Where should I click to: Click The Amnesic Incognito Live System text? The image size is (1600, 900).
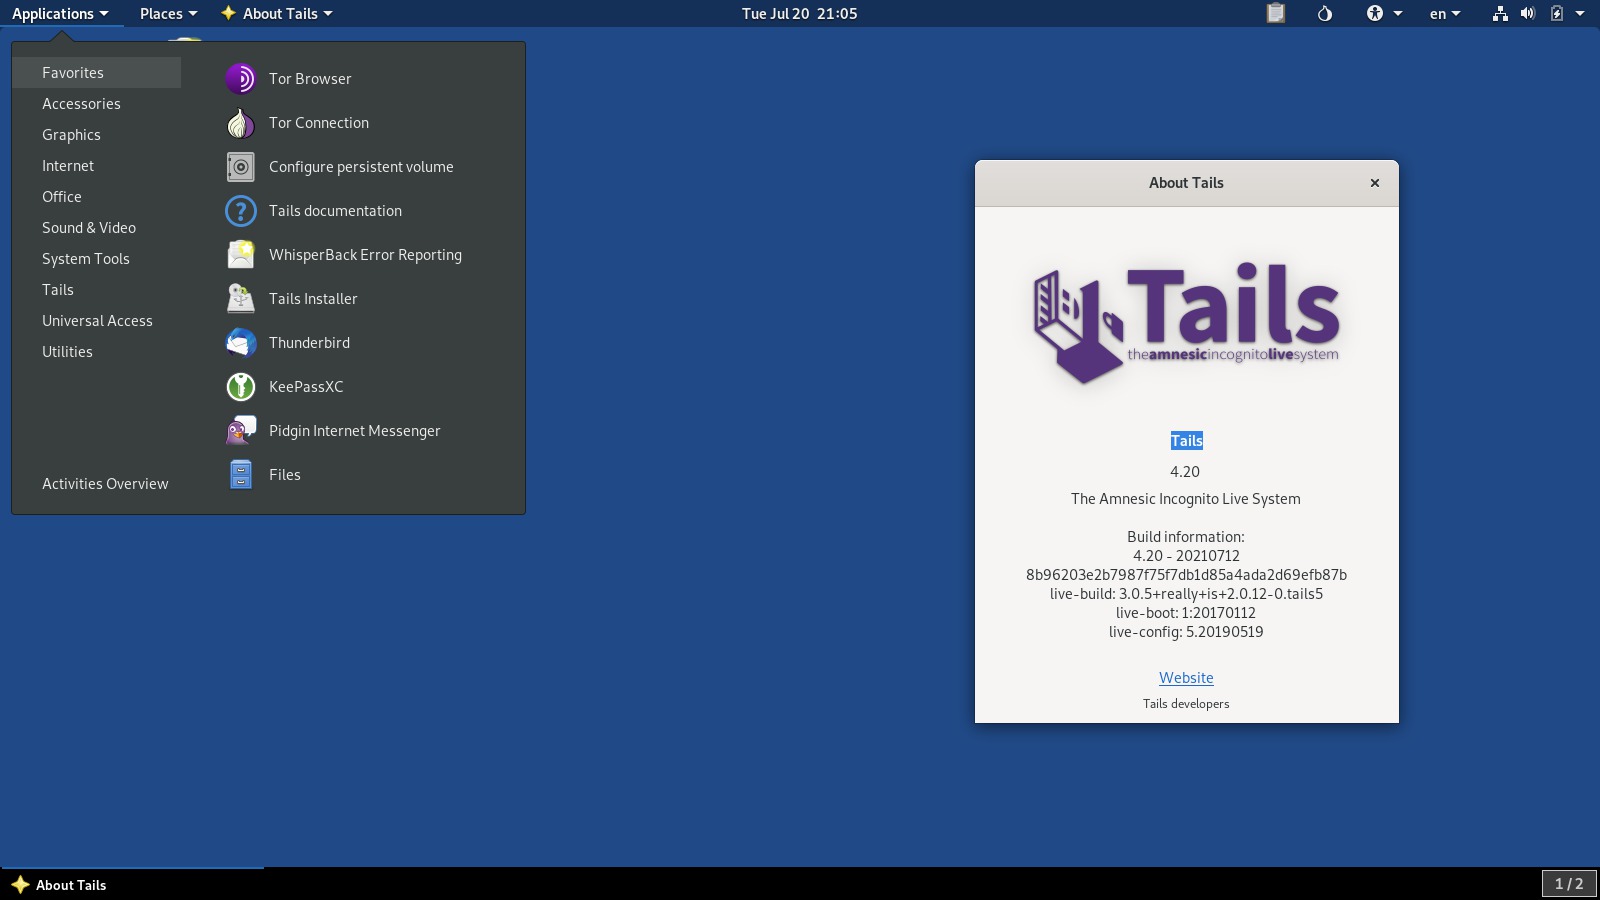[1186, 498]
